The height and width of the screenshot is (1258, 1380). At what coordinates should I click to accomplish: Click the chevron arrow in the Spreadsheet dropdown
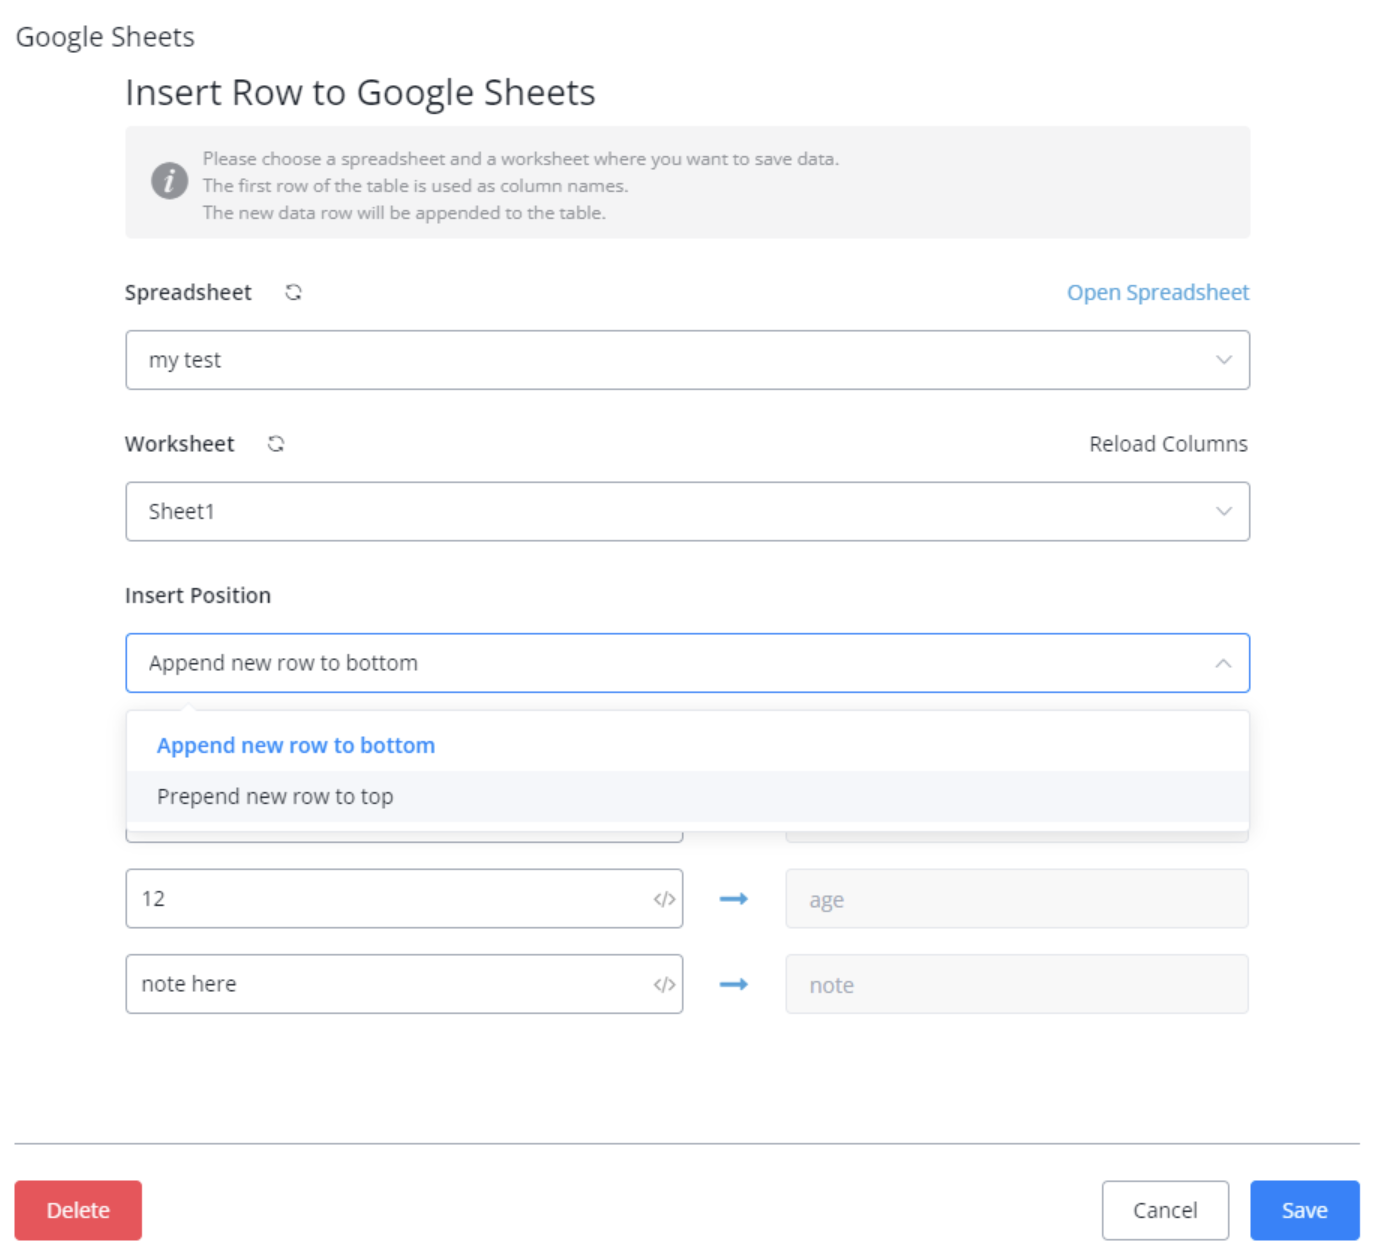(1223, 360)
